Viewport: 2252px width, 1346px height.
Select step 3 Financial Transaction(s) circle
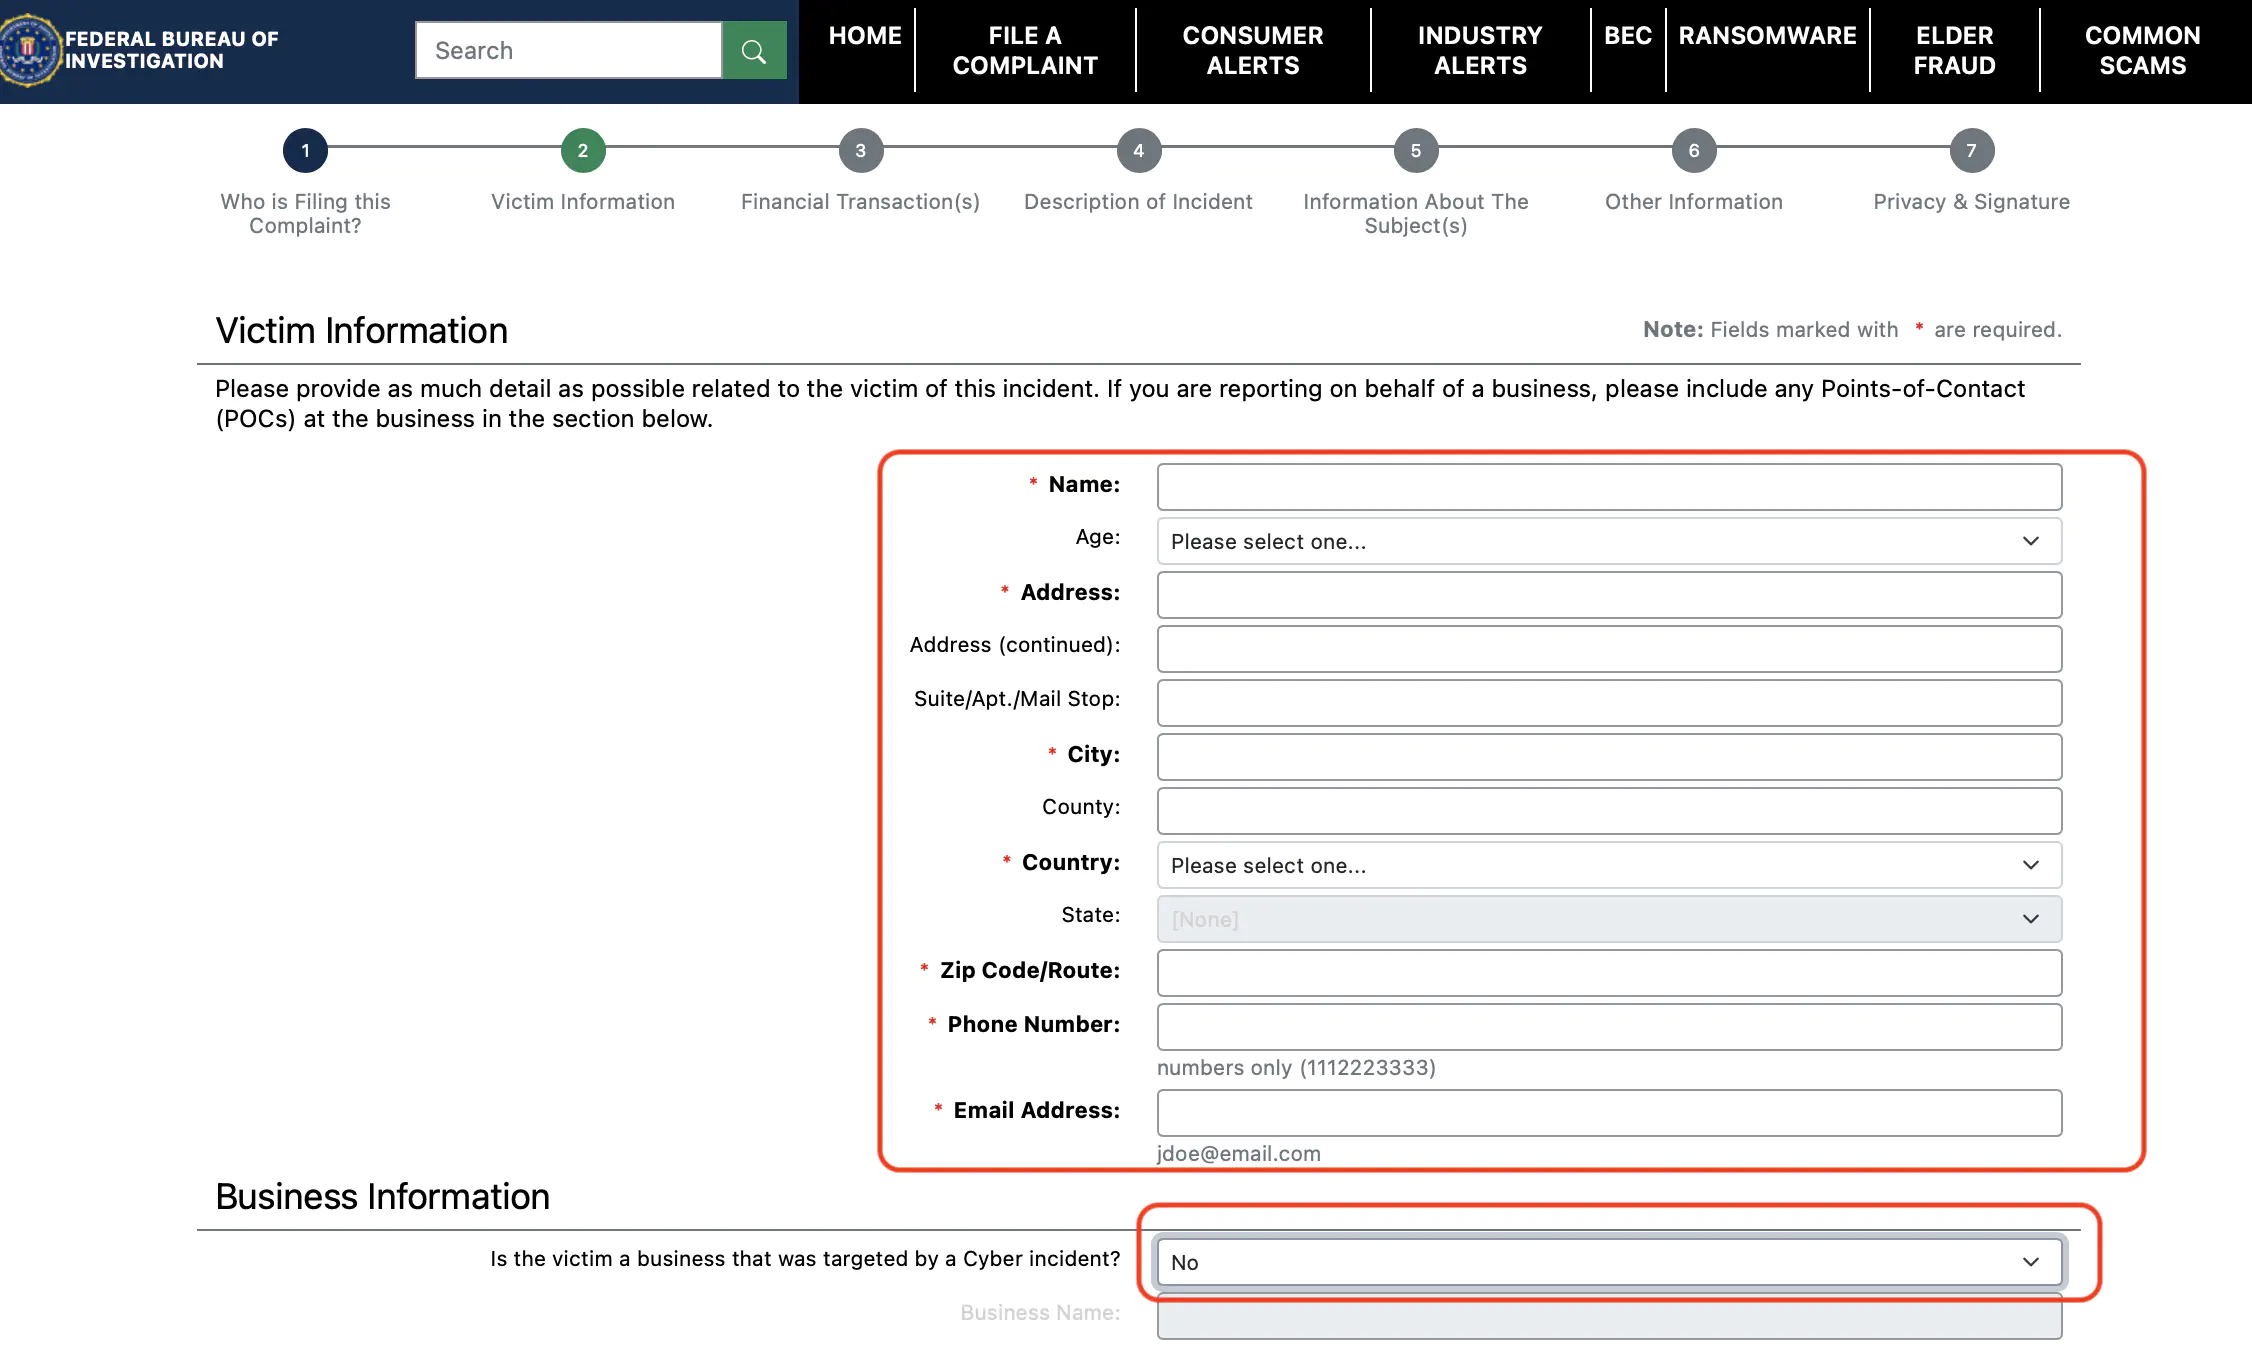[x=860, y=151]
